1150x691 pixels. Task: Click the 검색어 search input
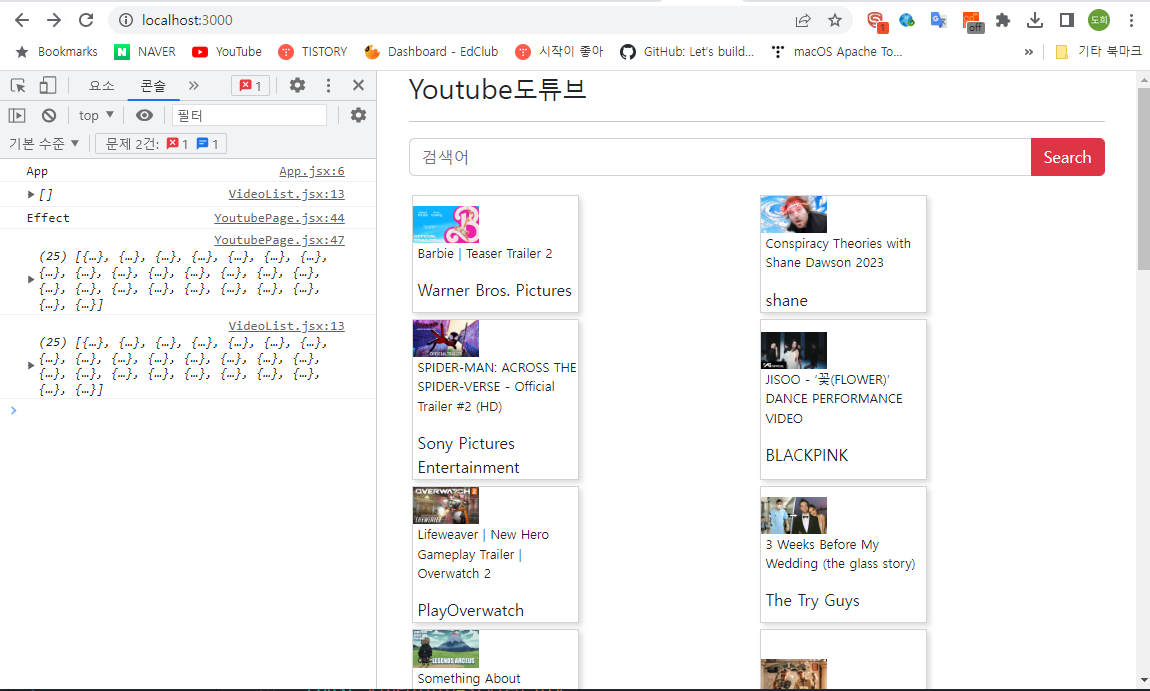point(720,157)
